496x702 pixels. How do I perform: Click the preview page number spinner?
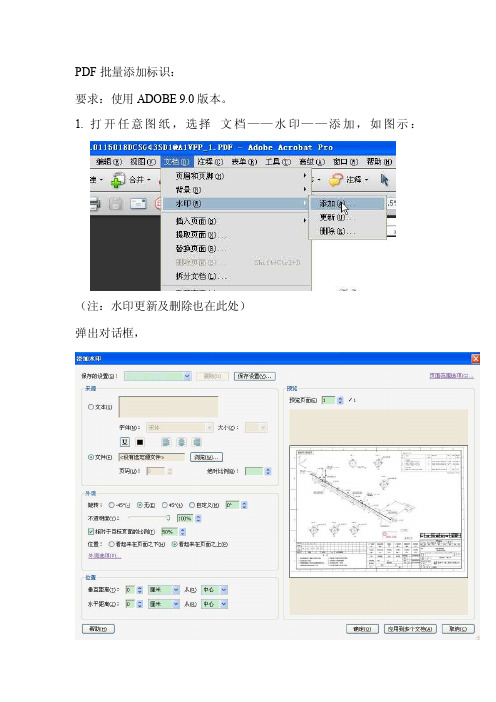[x=340, y=400]
